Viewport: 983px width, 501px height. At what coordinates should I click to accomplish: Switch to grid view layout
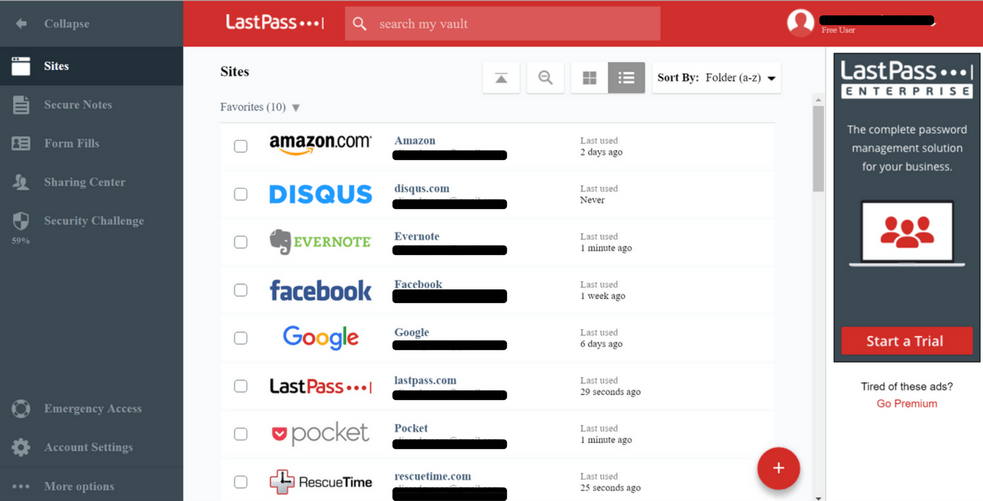[x=589, y=78]
